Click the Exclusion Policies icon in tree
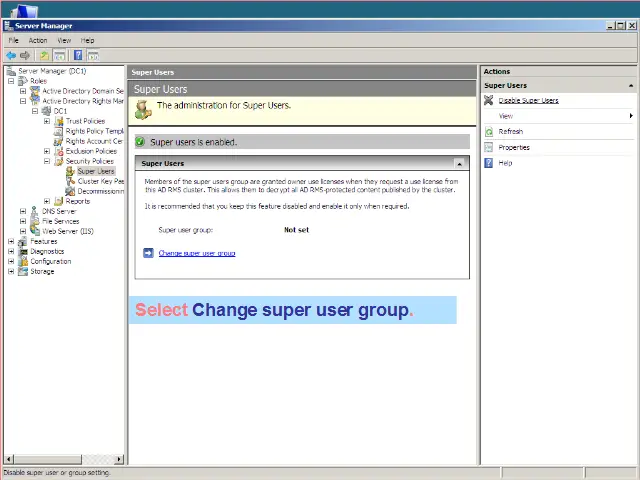640x480 pixels. pyautogui.click(x=59, y=151)
